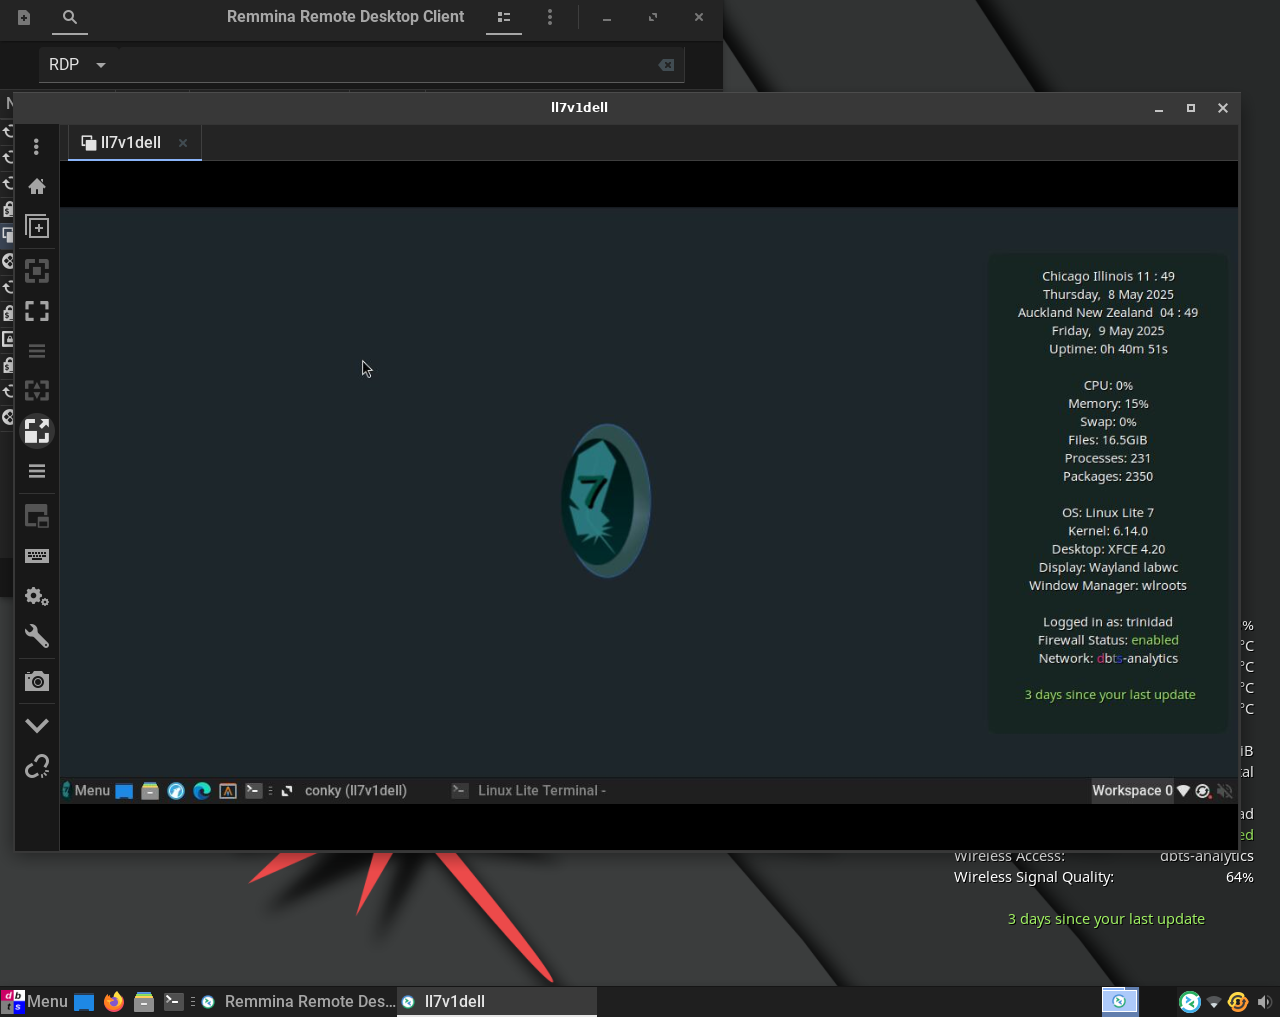Launch the compass browser icon in remote taskbar
1280x1017 pixels.
click(176, 791)
